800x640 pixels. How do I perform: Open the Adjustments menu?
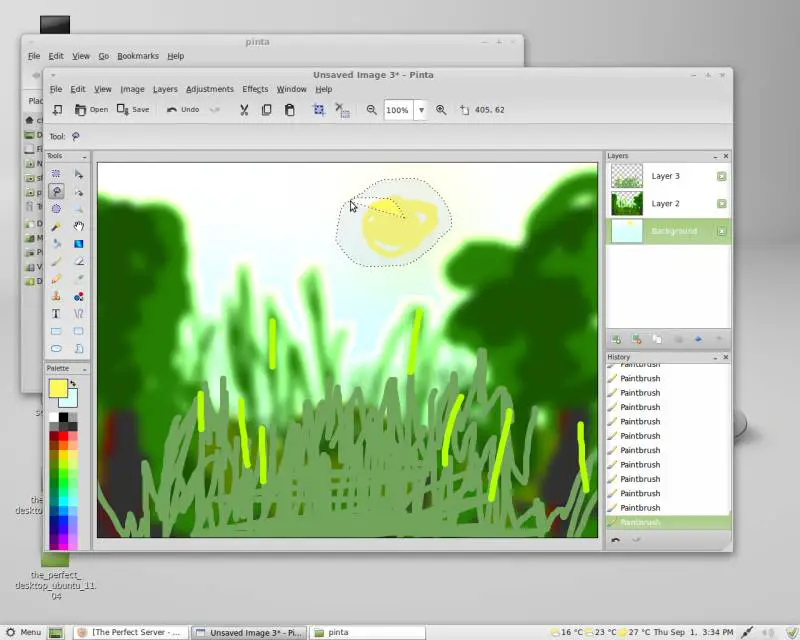(210, 89)
